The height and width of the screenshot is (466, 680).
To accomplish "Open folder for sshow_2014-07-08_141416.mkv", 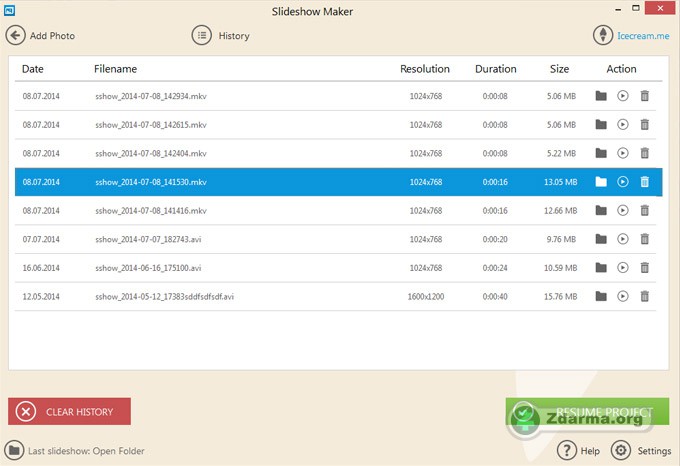I will 601,210.
